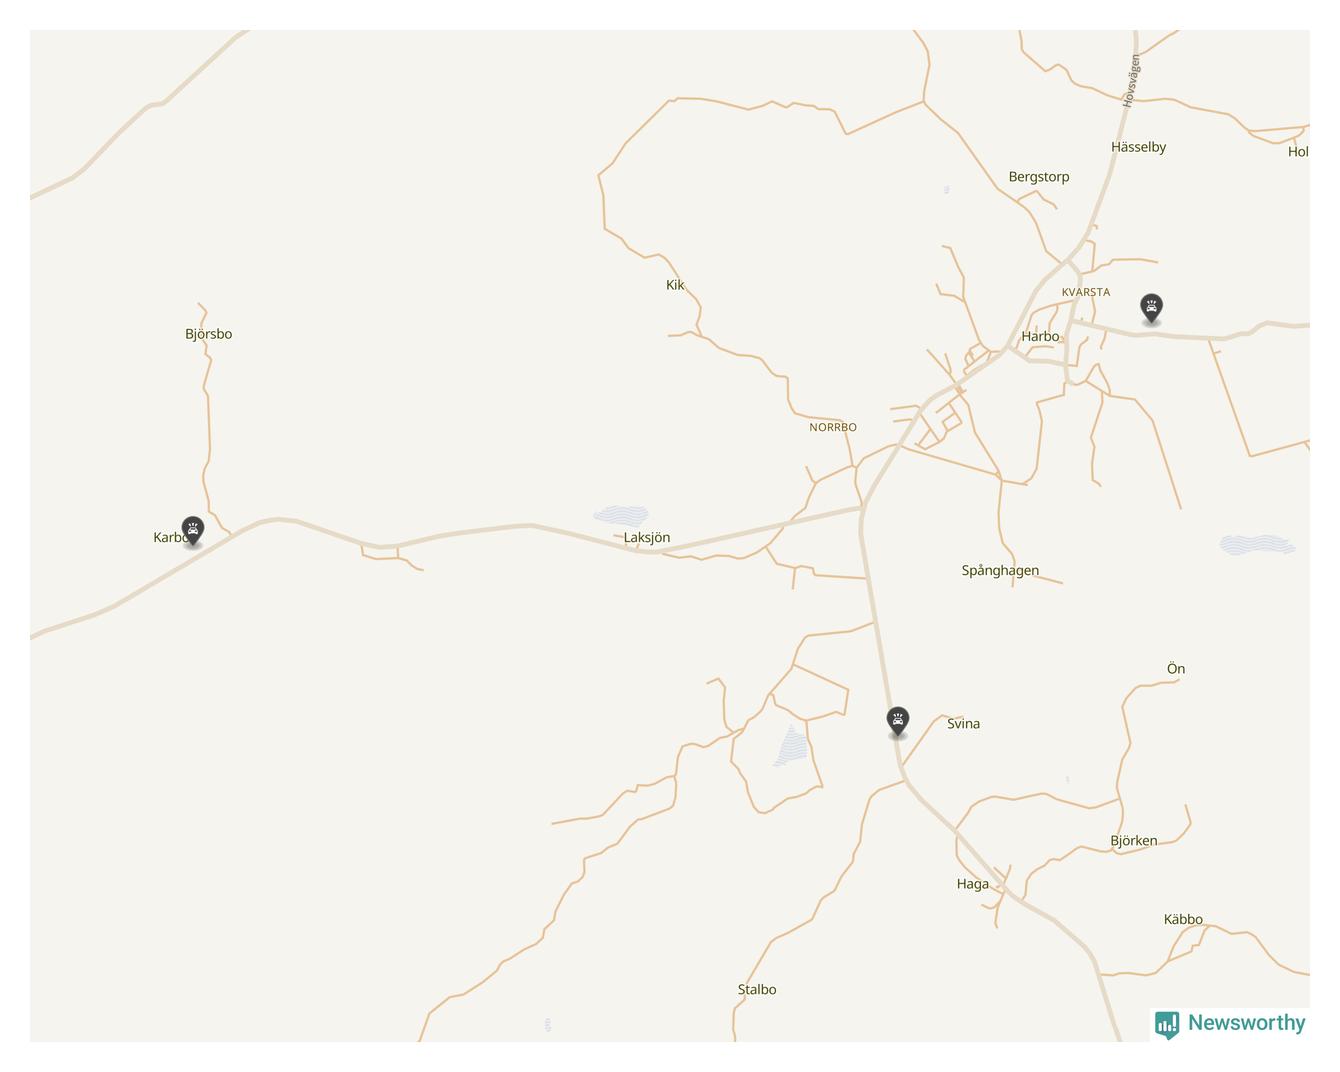Click the KVARSTA area label
1340x1072 pixels.
point(1086,292)
